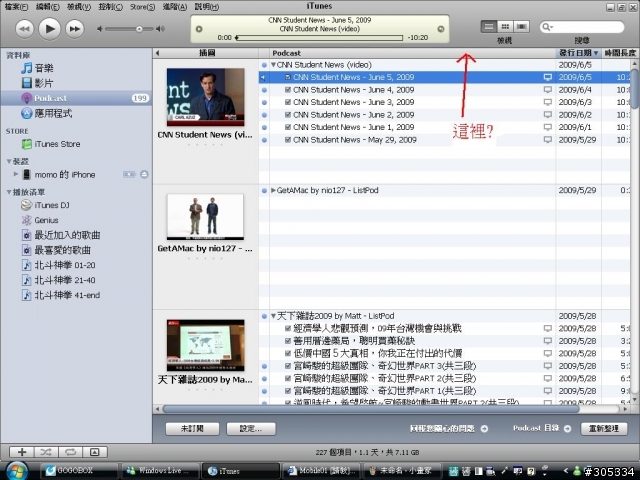Uncheck CNN Student News - June 1, 2009
The height and width of the screenshot is (480, 640).
[288, 127]
